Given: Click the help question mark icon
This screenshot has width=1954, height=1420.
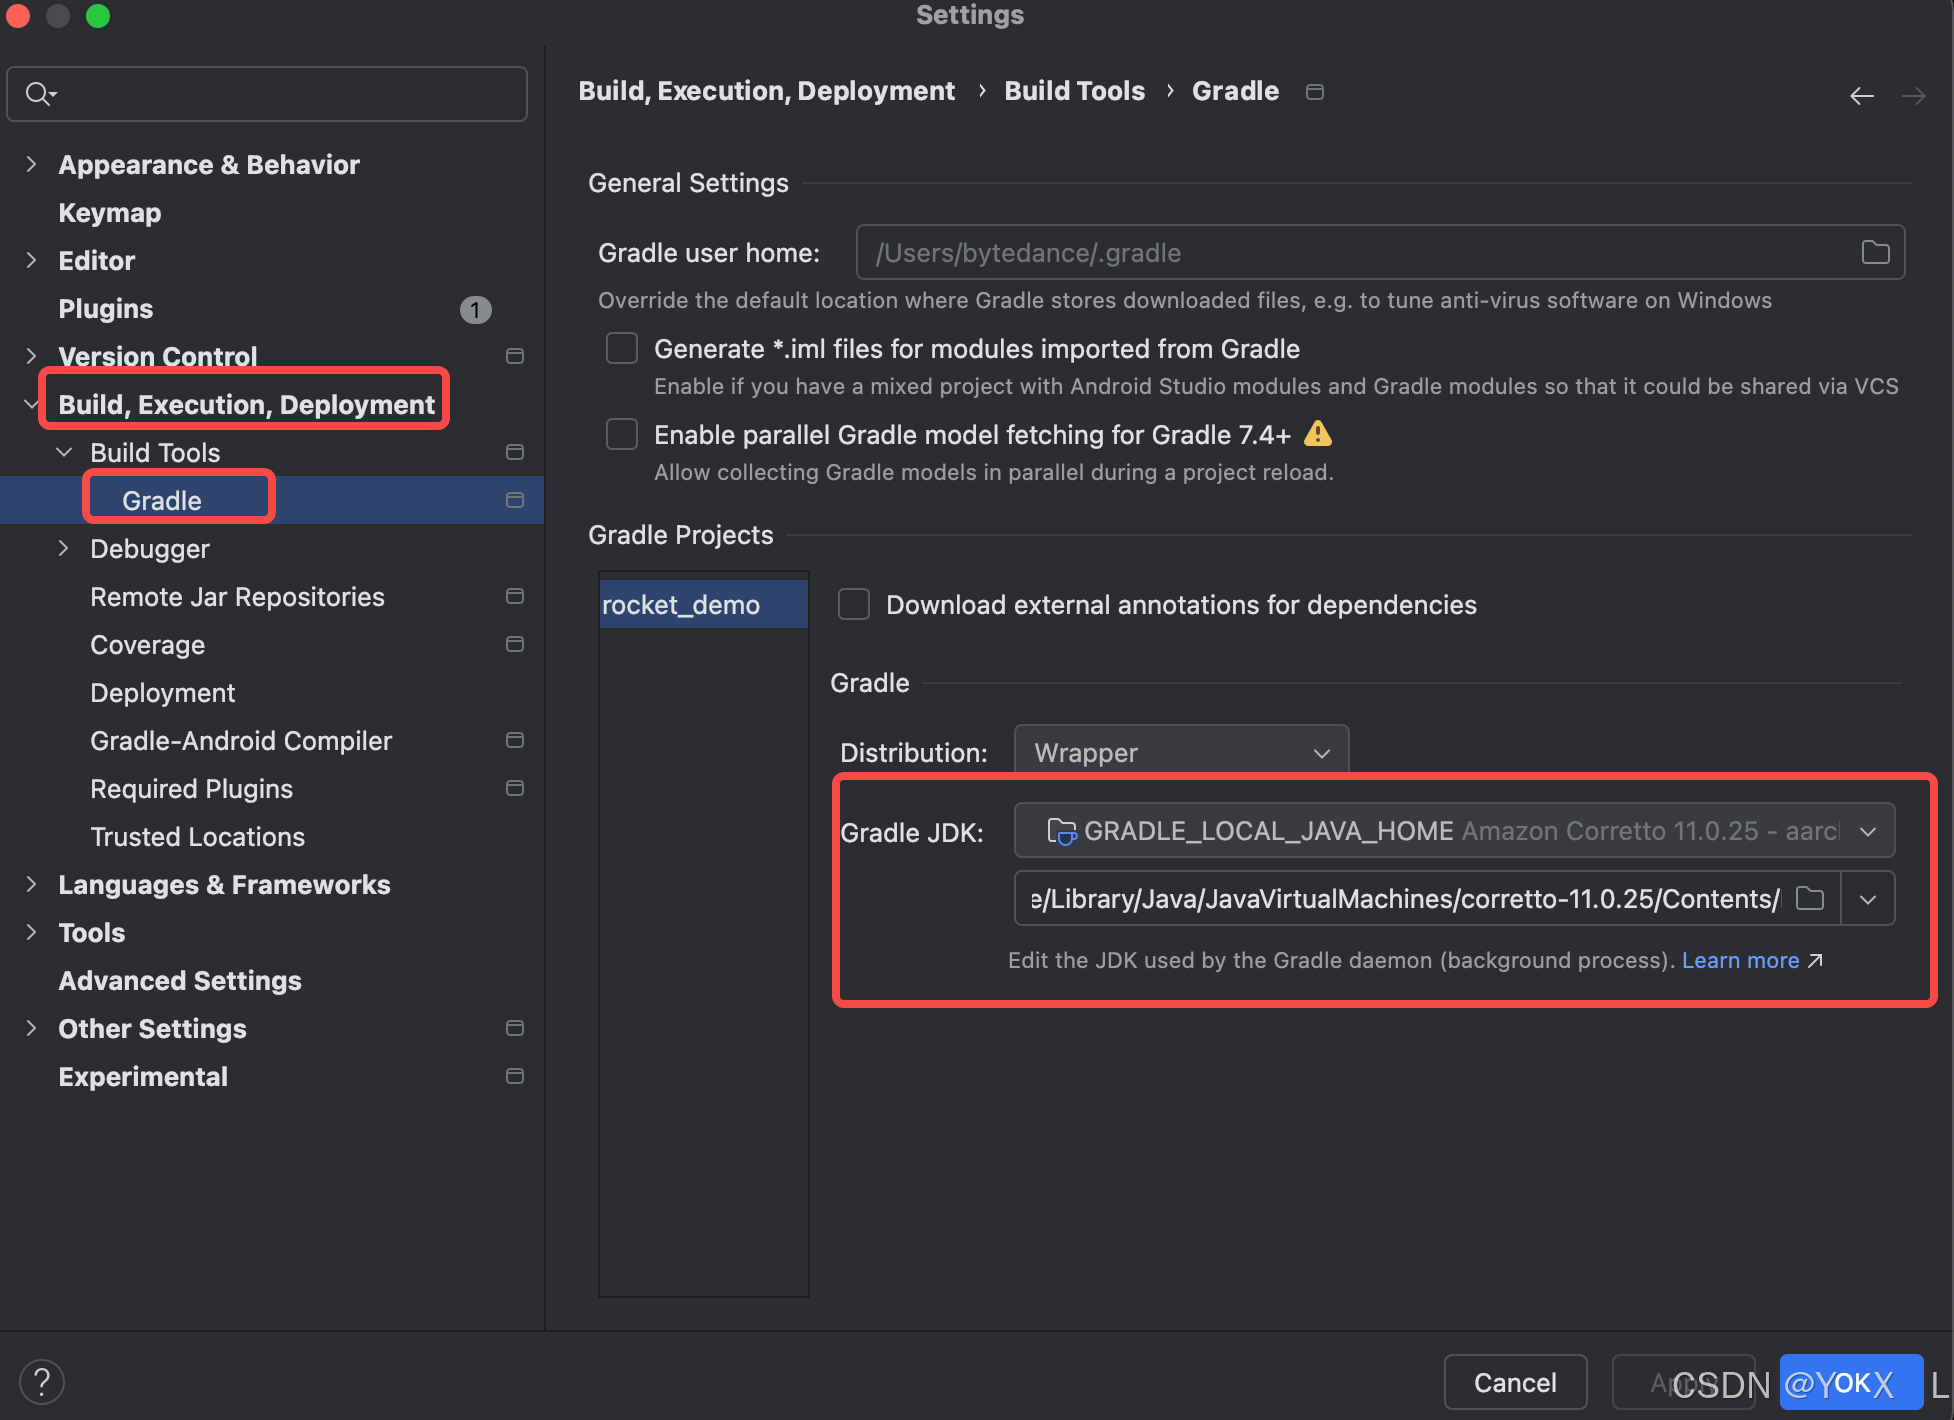Looking at the screenshot, I should coord(41,1382).
